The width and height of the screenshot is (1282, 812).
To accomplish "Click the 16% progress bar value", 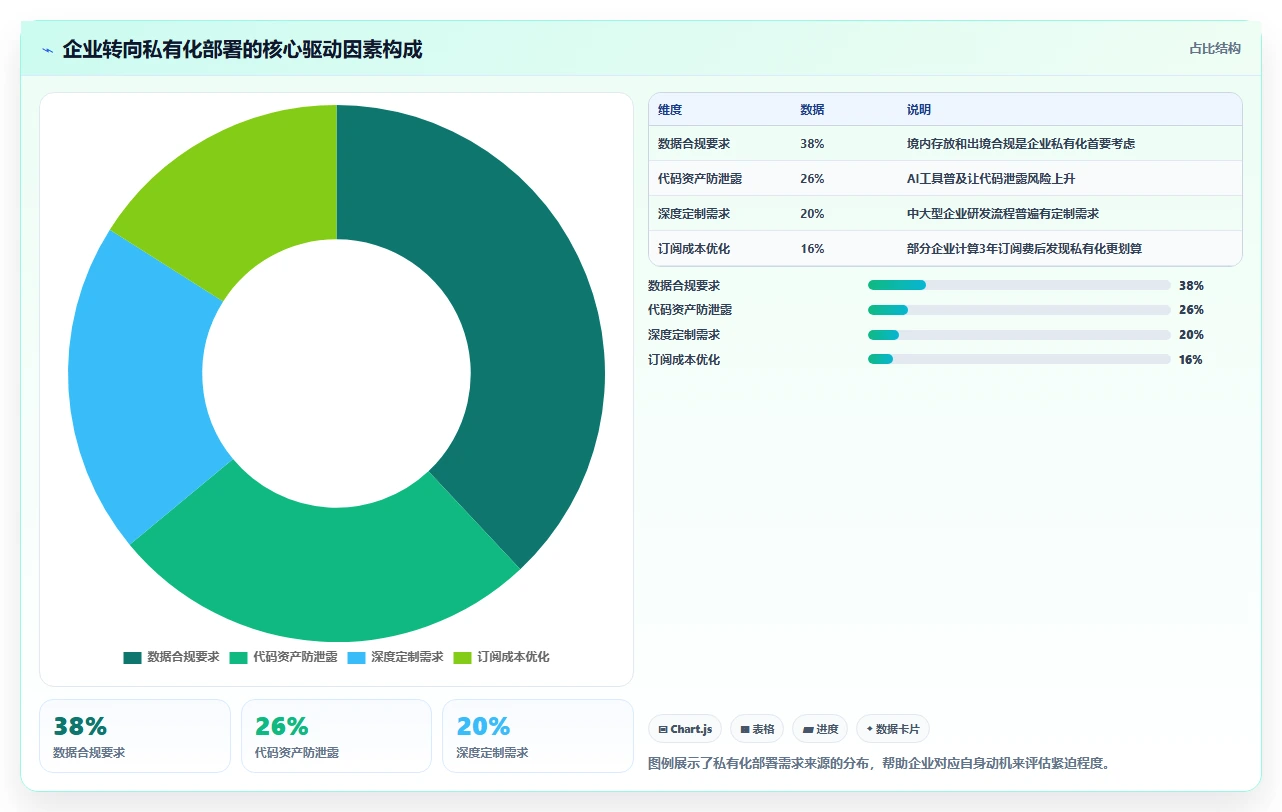I will 1191,360.
